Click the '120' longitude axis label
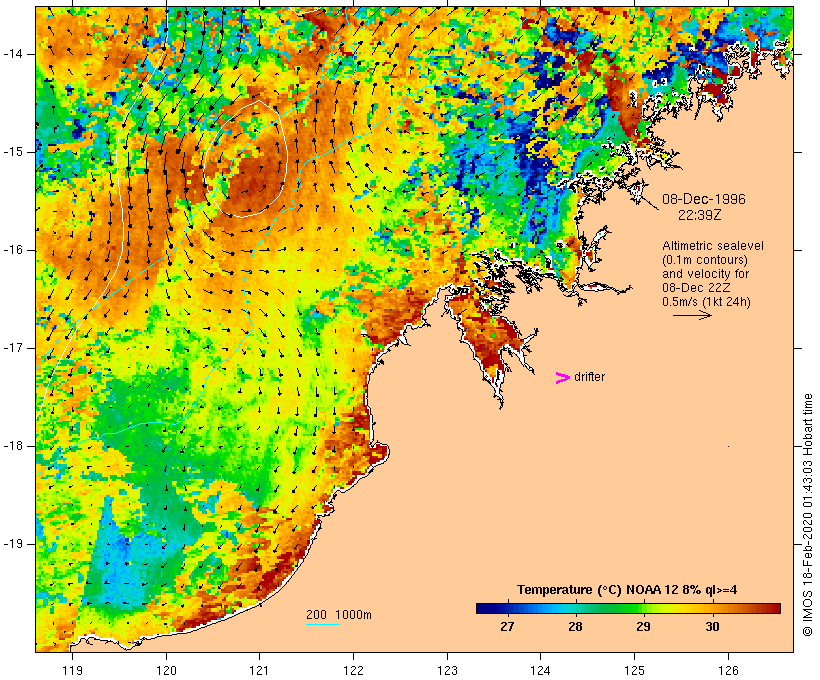 tap(166, 670)
